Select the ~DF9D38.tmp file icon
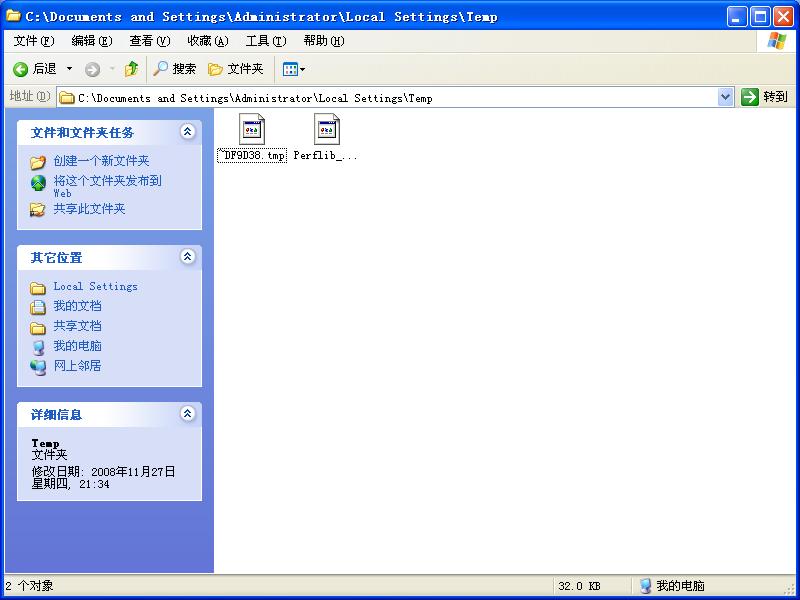This screenshot has width=800, height=600. click(252, 130)
